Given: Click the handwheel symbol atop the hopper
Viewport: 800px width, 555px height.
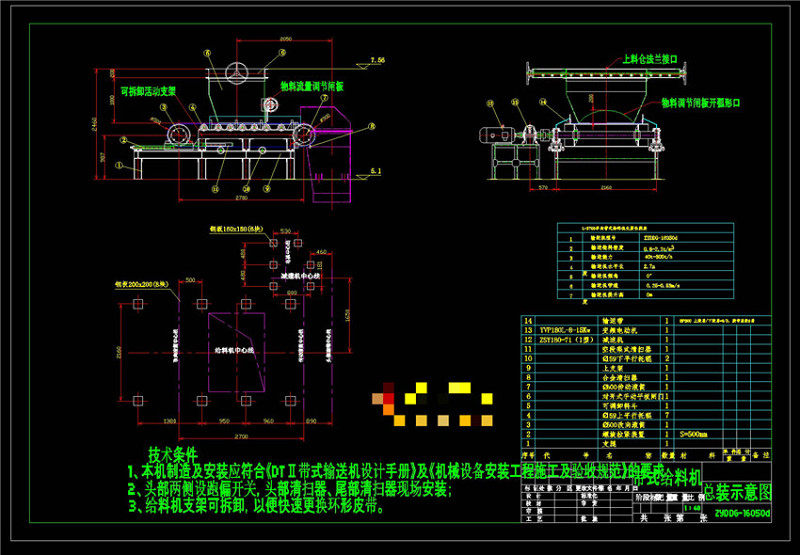Looking at the screenshot, I should coord(238,73).
